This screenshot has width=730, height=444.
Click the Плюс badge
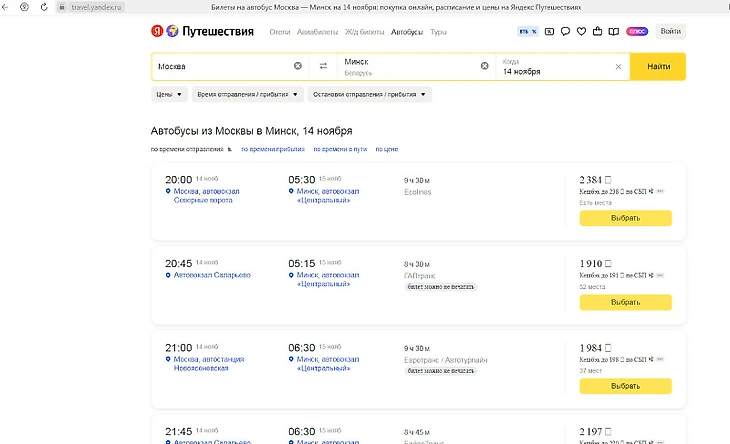pyautogui.click(x=637, y=32)
